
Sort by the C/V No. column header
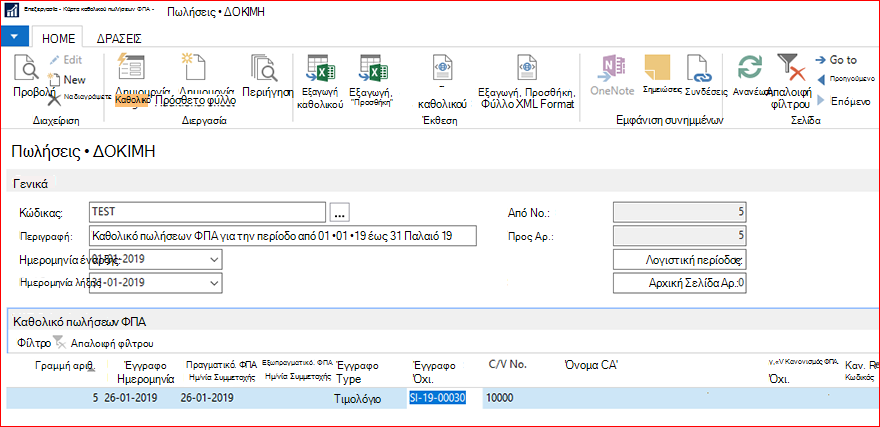click(508, 365)
